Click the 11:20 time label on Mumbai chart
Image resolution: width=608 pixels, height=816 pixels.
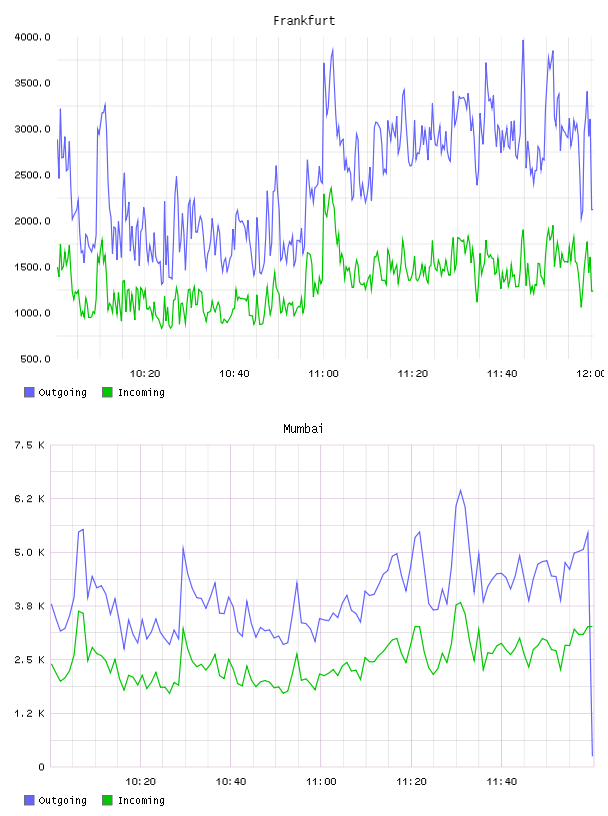pos(411,782)
